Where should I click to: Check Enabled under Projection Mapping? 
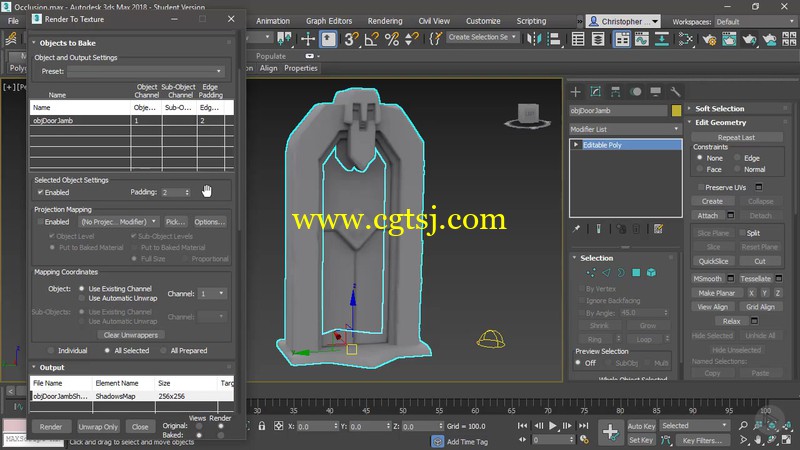tap(40, 222)
